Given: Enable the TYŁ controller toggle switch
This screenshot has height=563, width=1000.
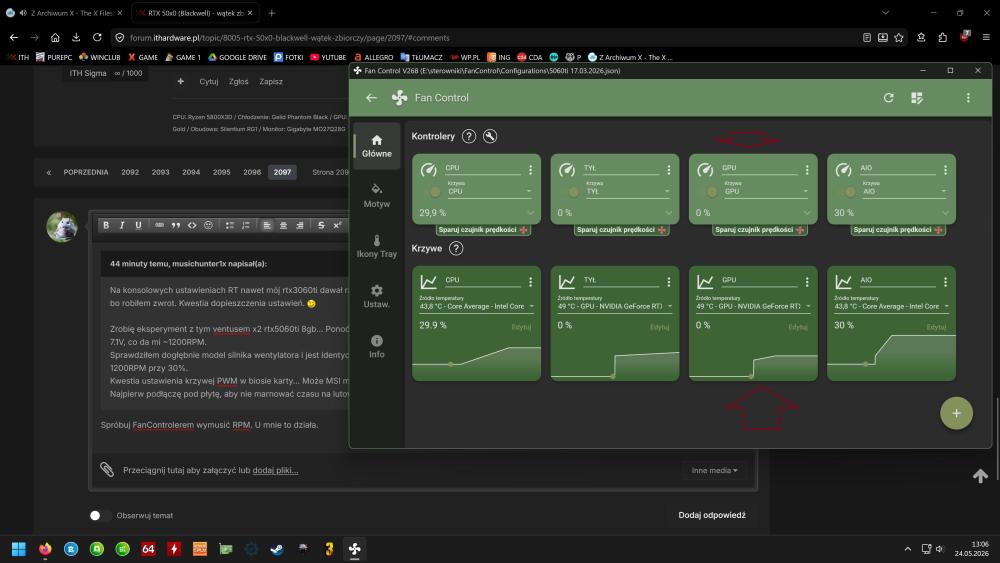Looking at the screenshot, I should 573,191.
